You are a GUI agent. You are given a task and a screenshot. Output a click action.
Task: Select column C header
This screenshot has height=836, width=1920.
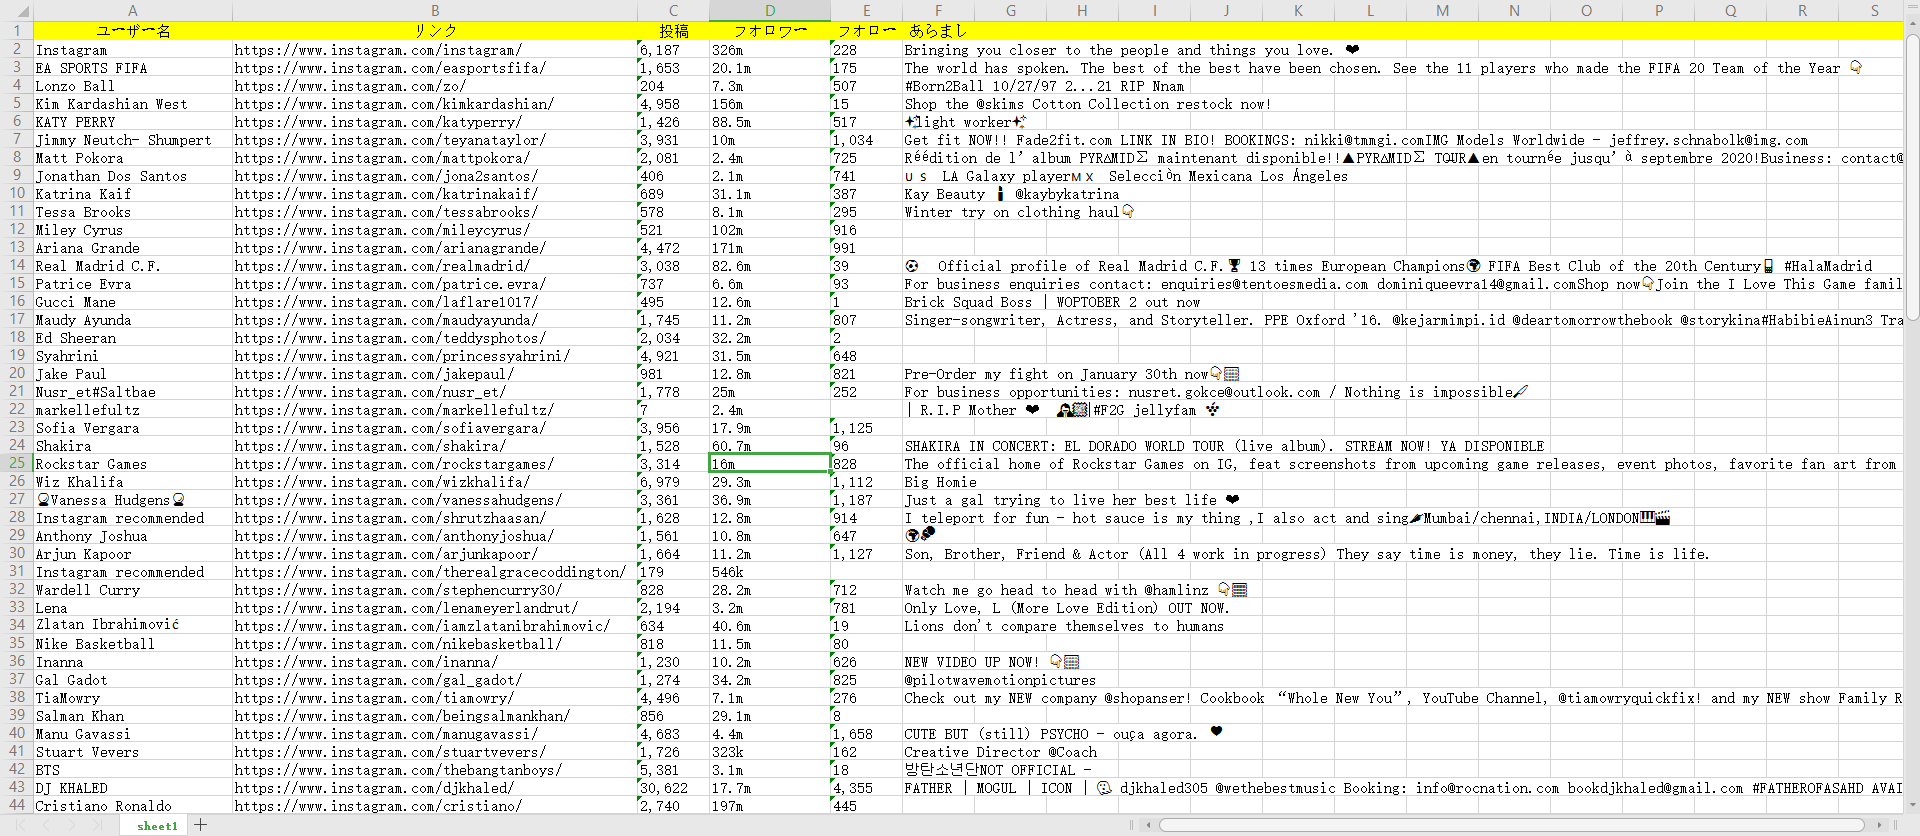(x=673, y=10)
